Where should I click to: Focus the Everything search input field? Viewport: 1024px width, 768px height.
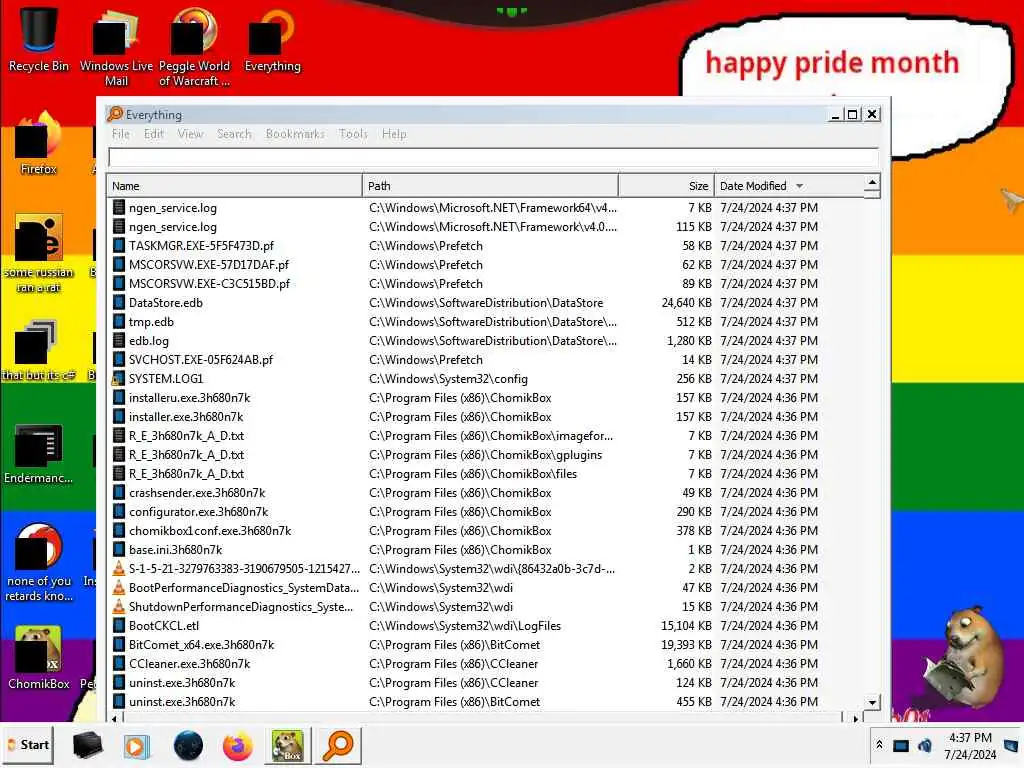pyautogui.click(x=494, y=157)
